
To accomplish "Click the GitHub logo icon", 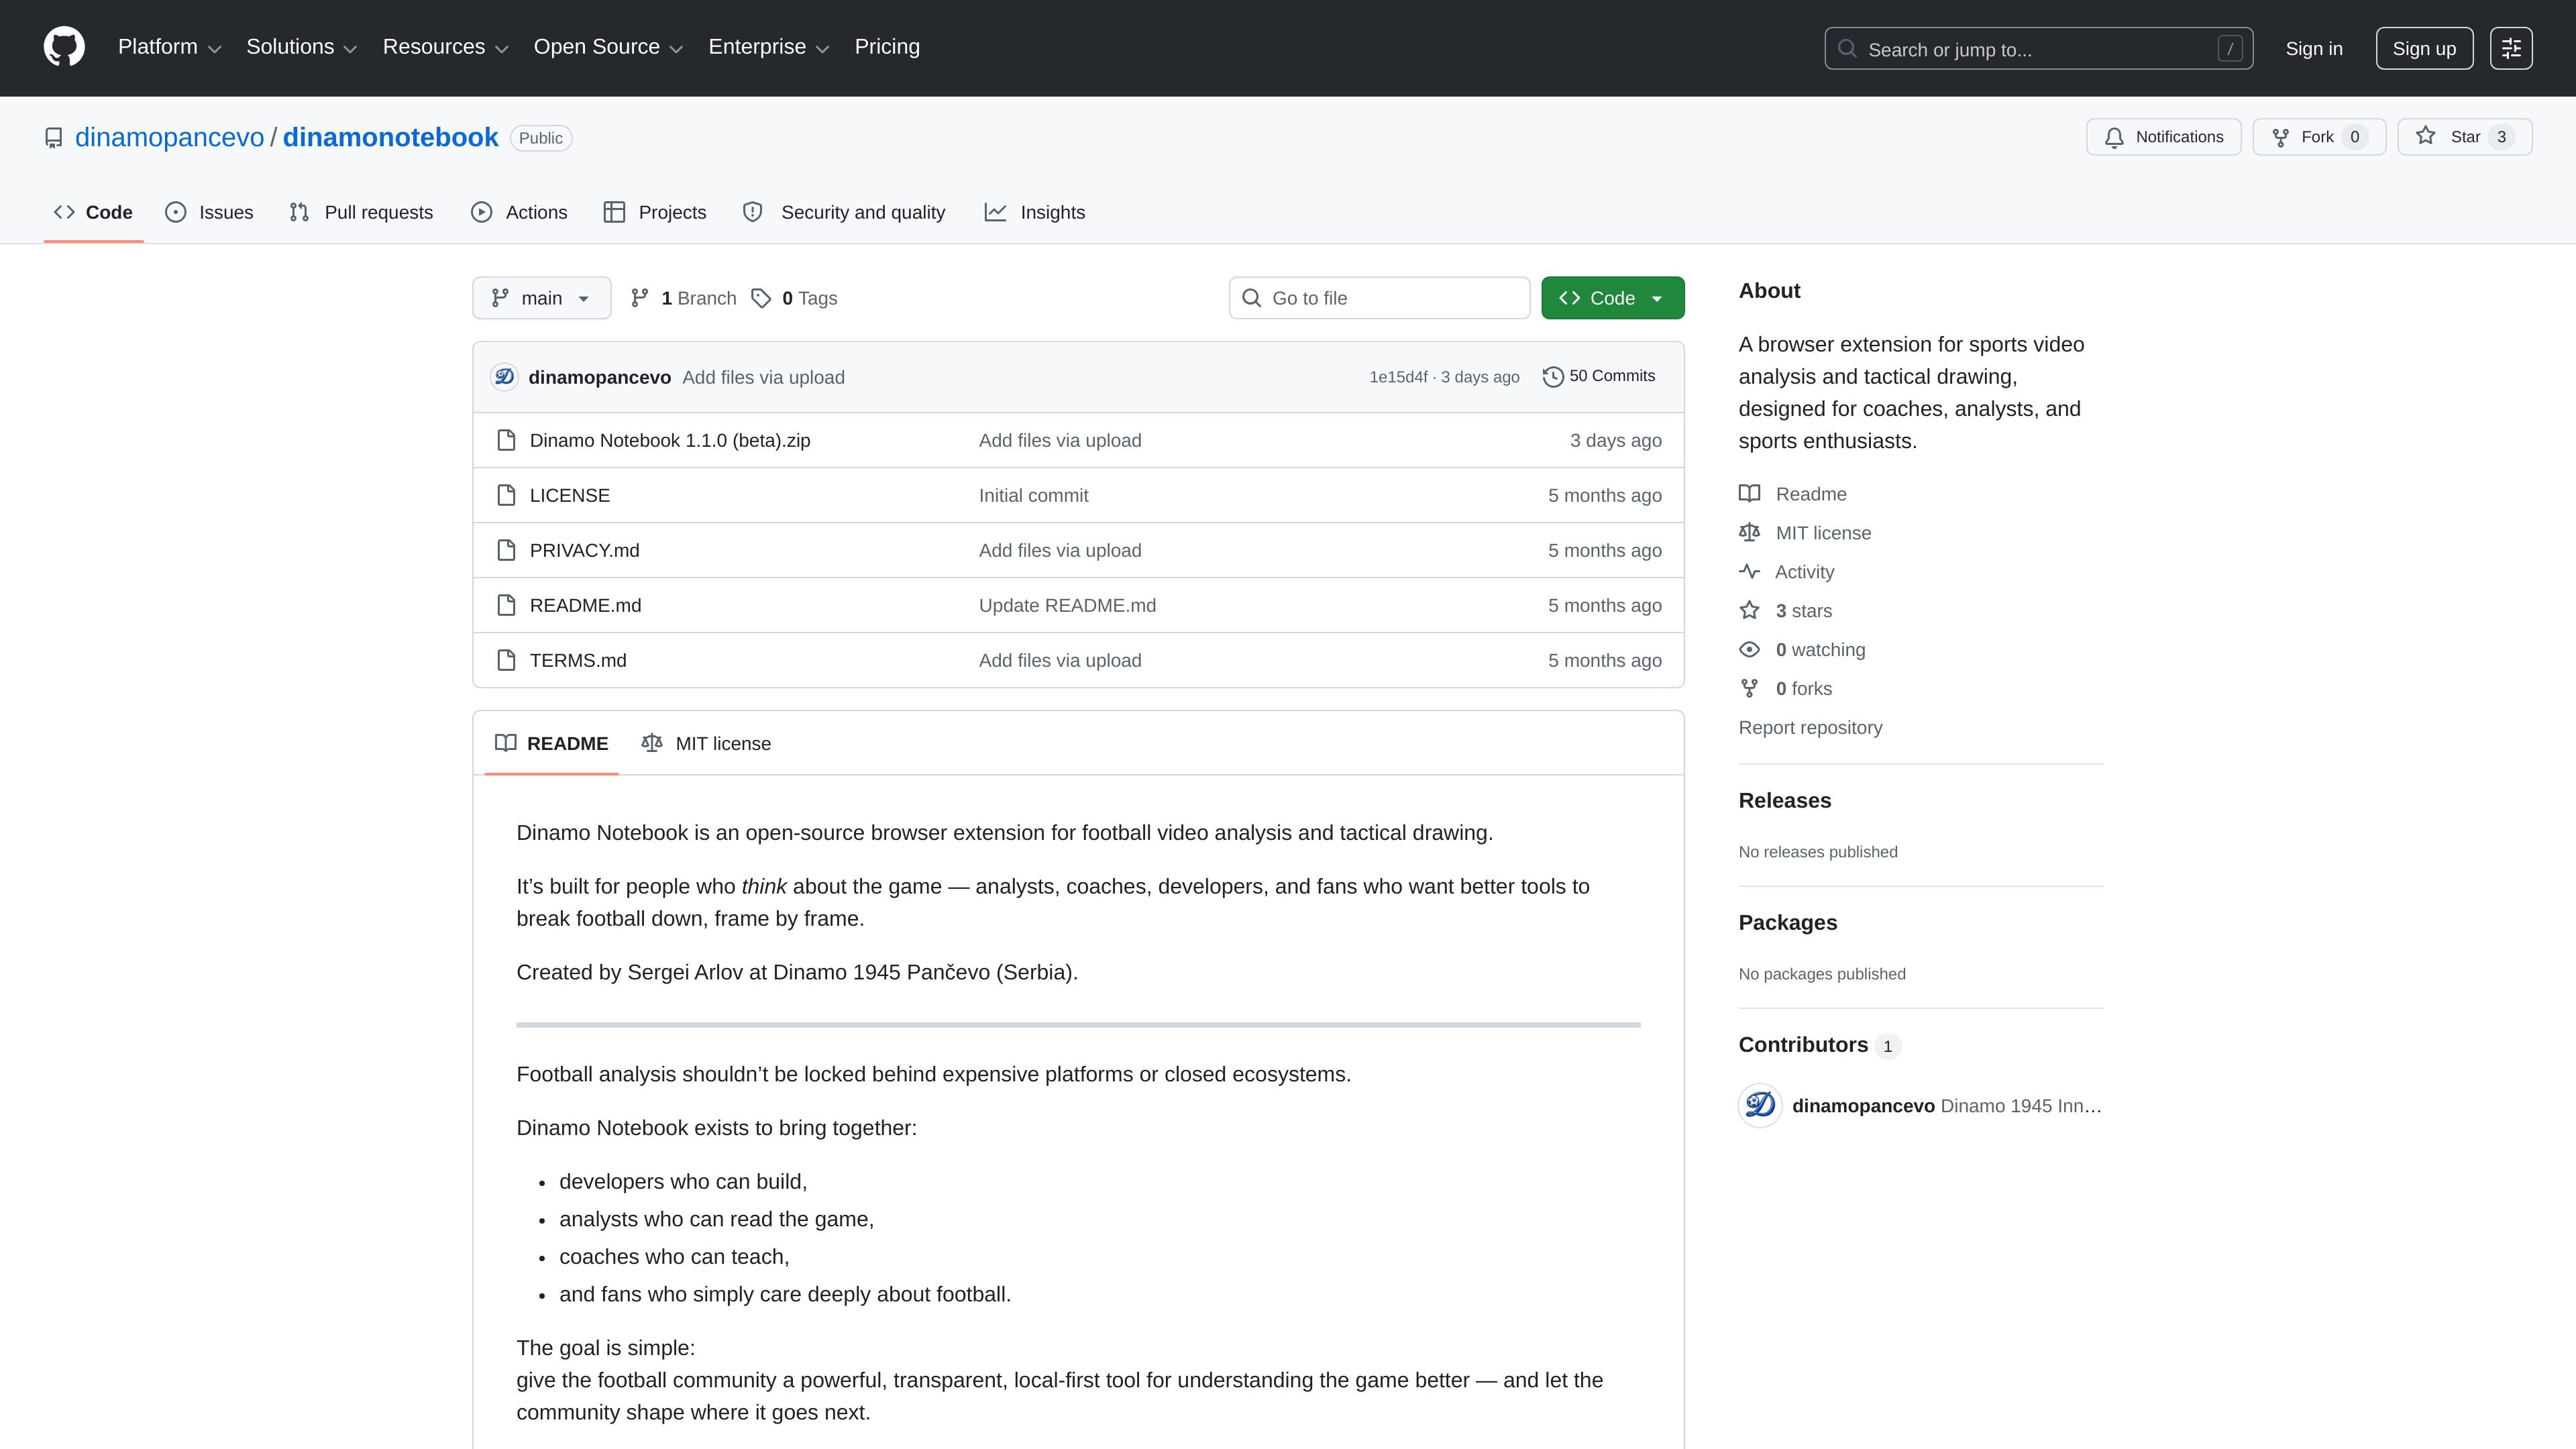I will point(64,47).
